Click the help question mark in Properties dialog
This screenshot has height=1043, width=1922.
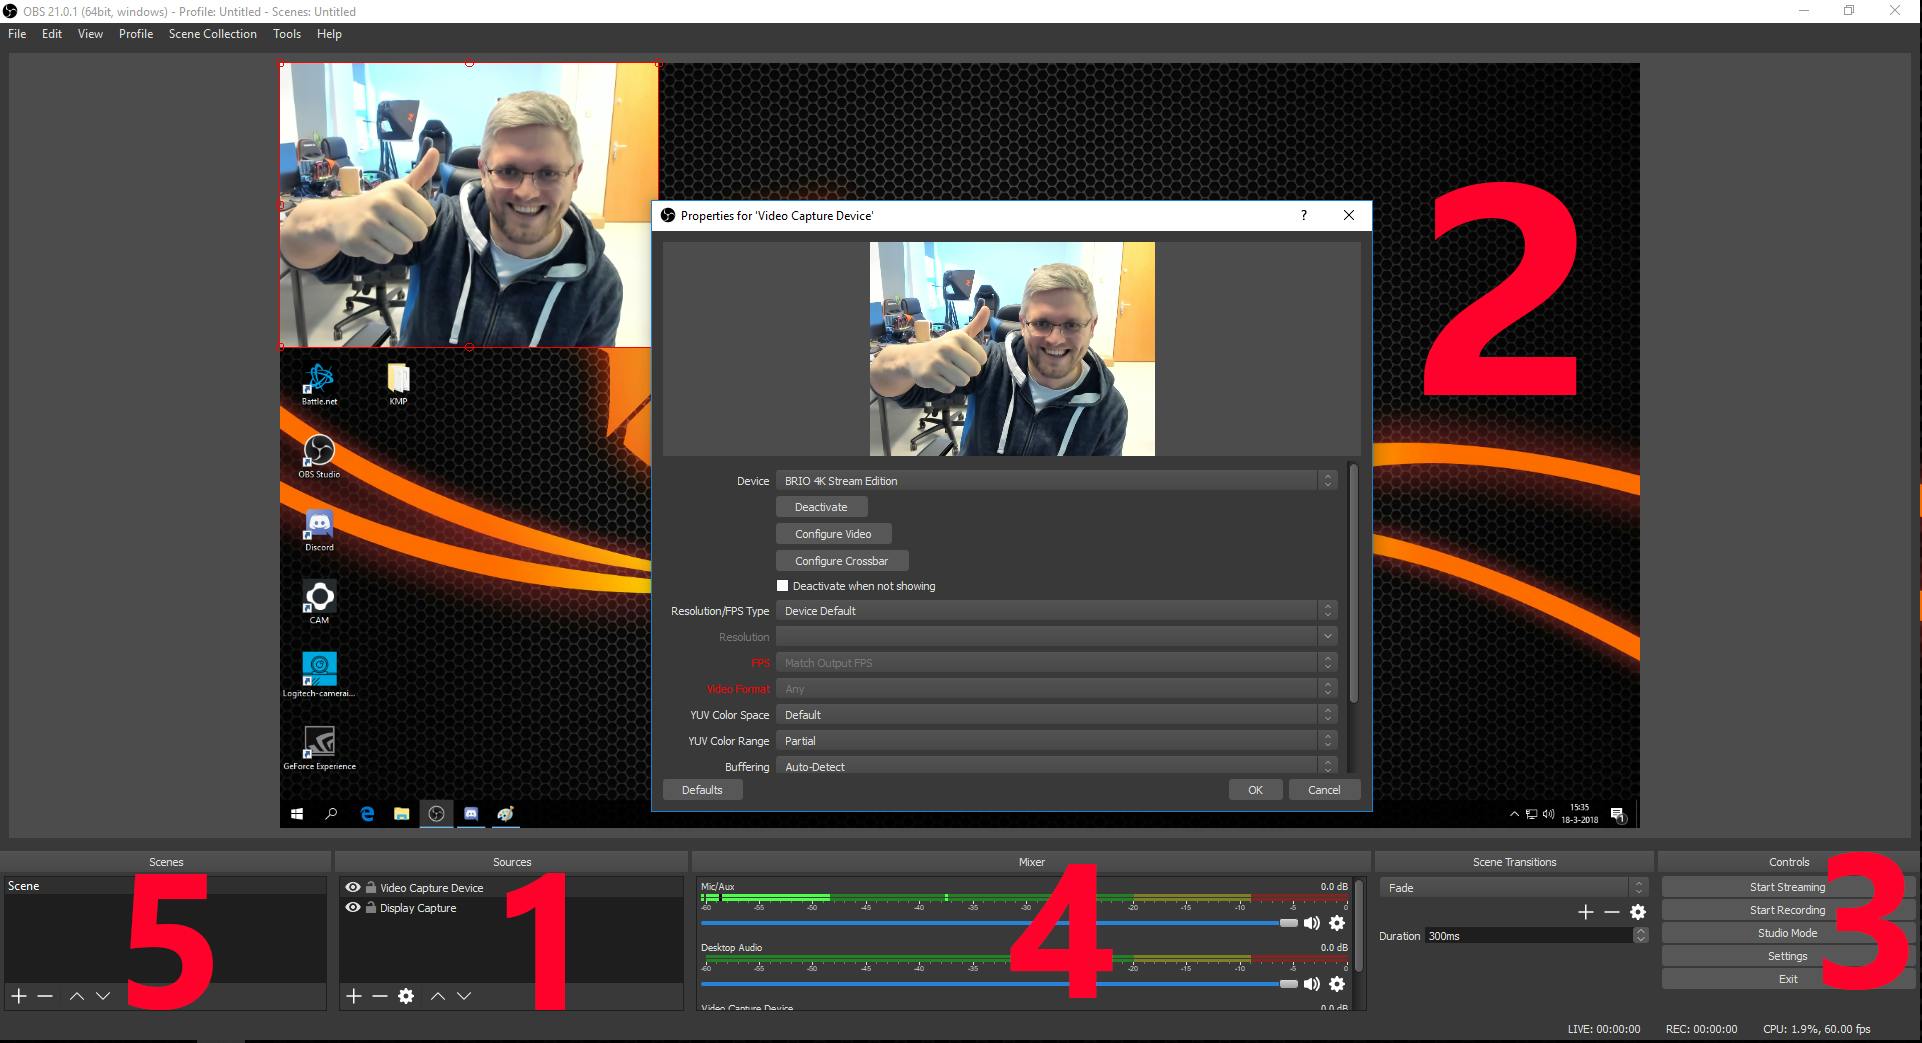point(1303,215)
